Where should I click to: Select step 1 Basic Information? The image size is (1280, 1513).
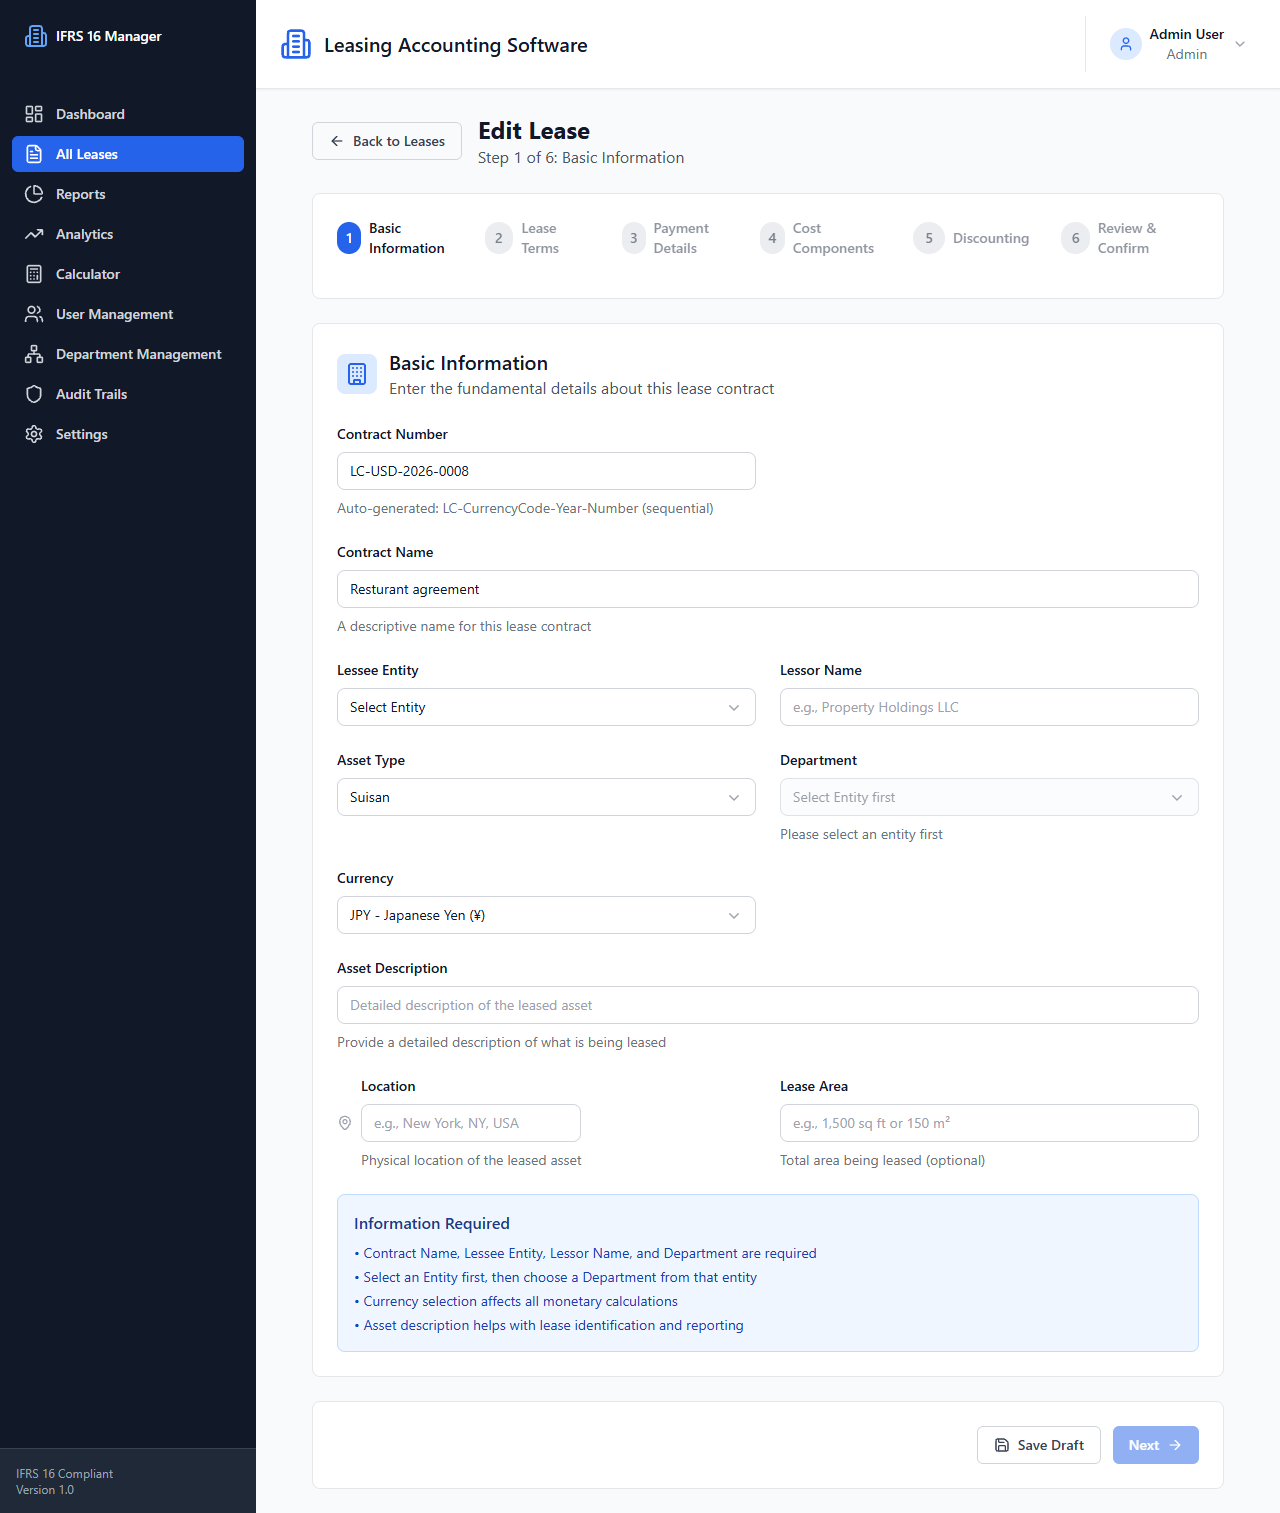[391, 238]
